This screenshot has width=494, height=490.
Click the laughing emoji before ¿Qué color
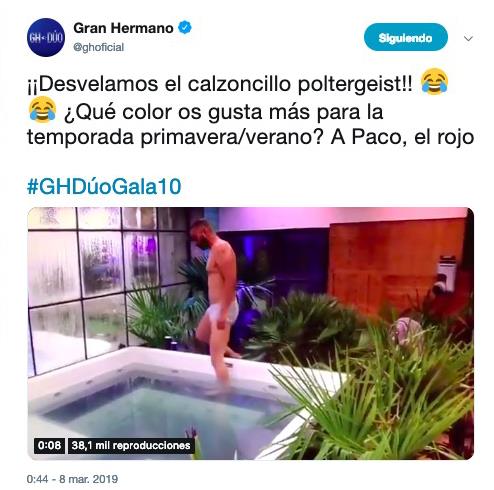click(x=42, y=110)
